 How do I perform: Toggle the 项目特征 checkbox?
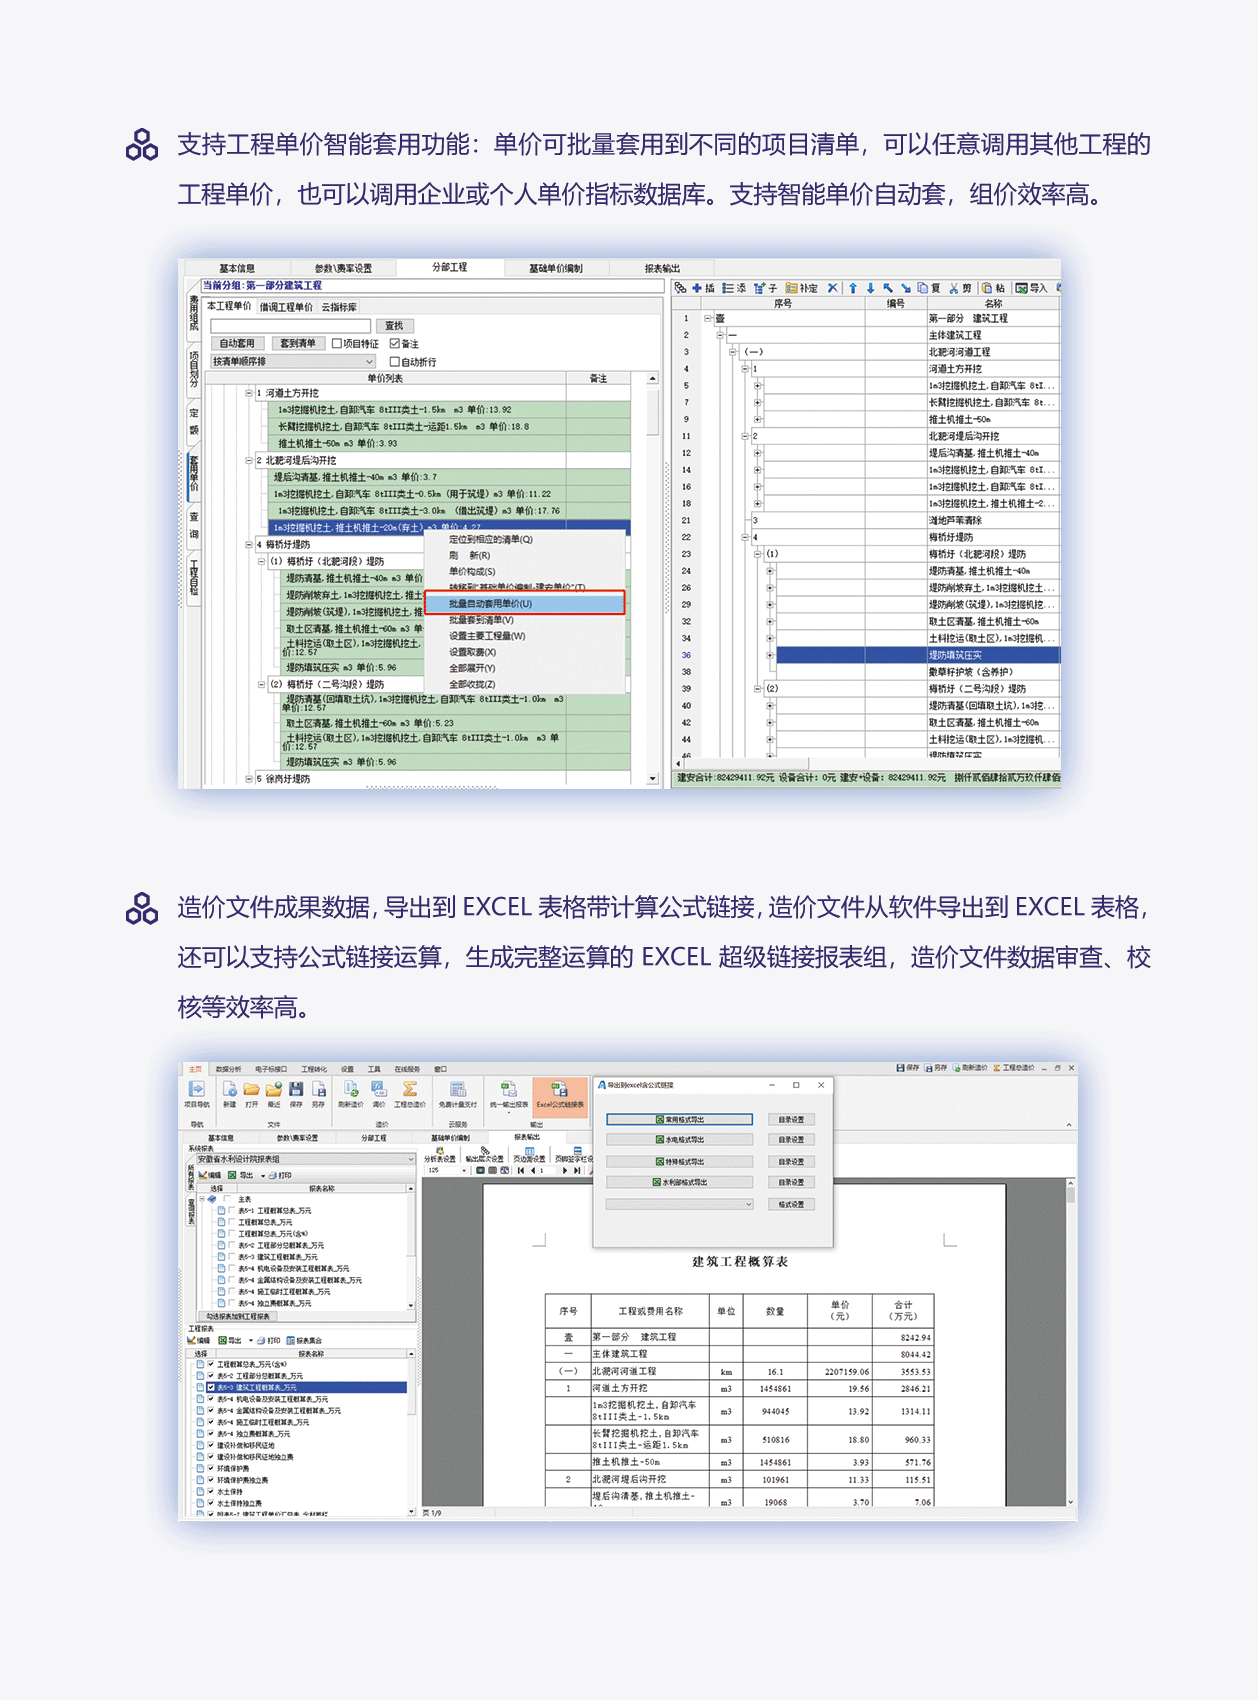click(337, 343)
